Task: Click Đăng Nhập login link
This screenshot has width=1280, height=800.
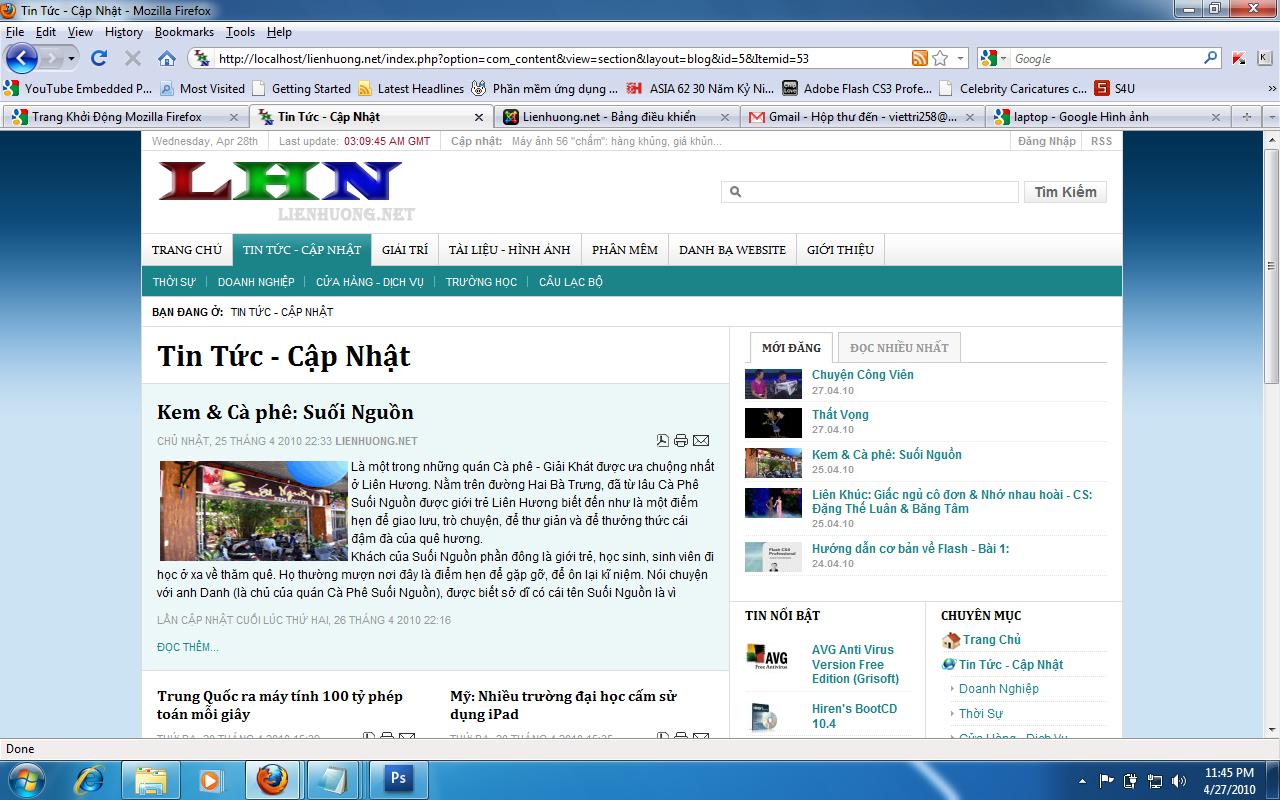Action: (1047, 141)
